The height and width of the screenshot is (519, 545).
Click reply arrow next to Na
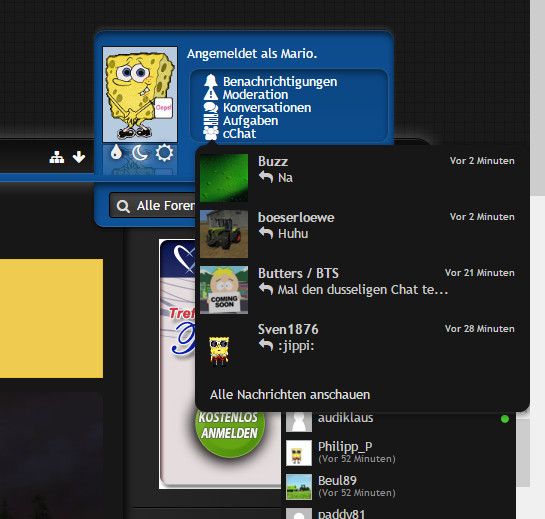(266, 177)
